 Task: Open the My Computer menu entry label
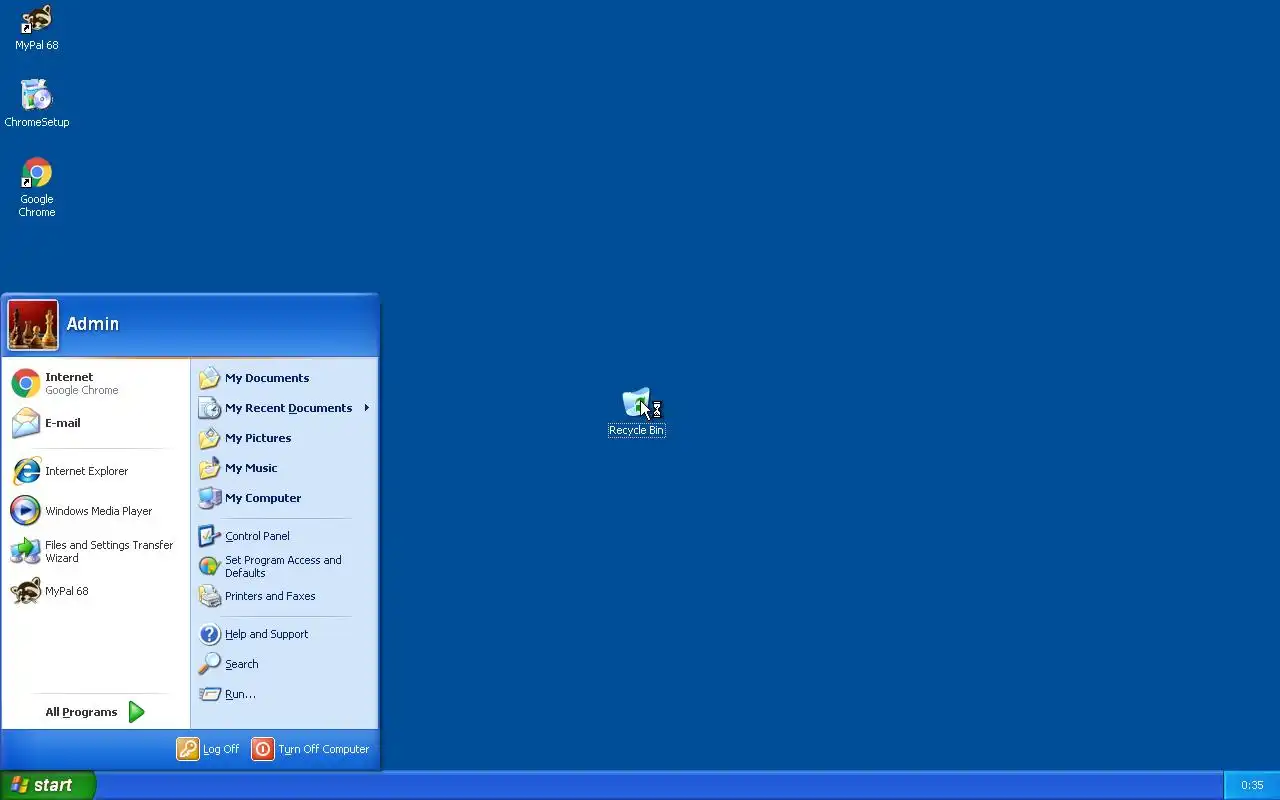pos(263,498)
